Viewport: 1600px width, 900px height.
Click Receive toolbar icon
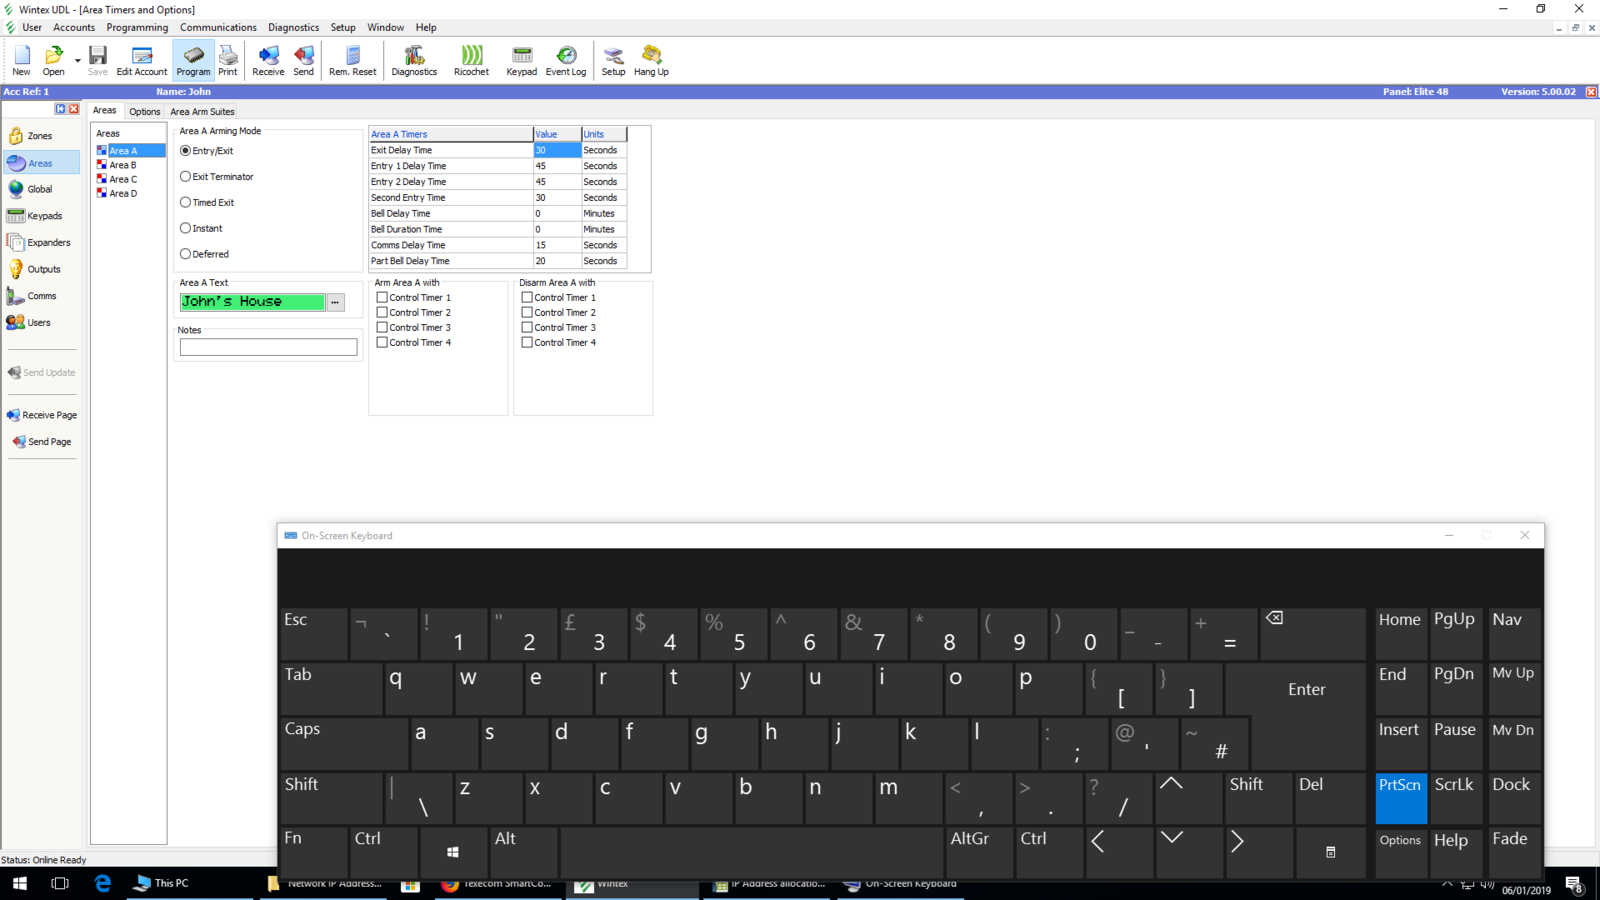(x=268, y=60)
